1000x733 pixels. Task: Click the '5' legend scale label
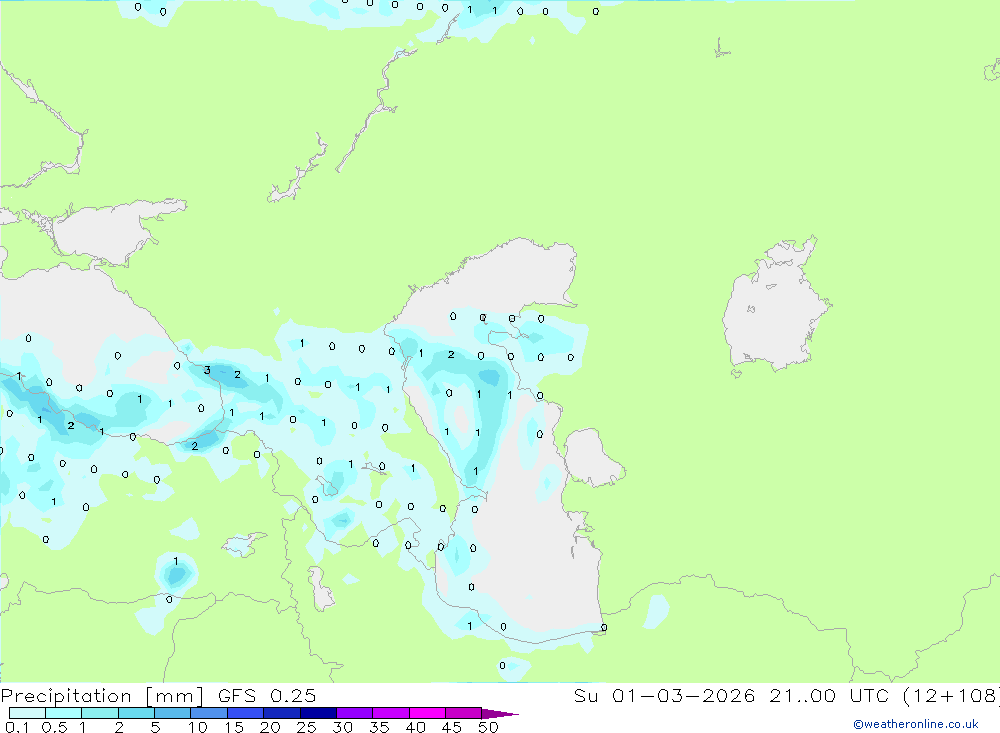coord(155,727)
